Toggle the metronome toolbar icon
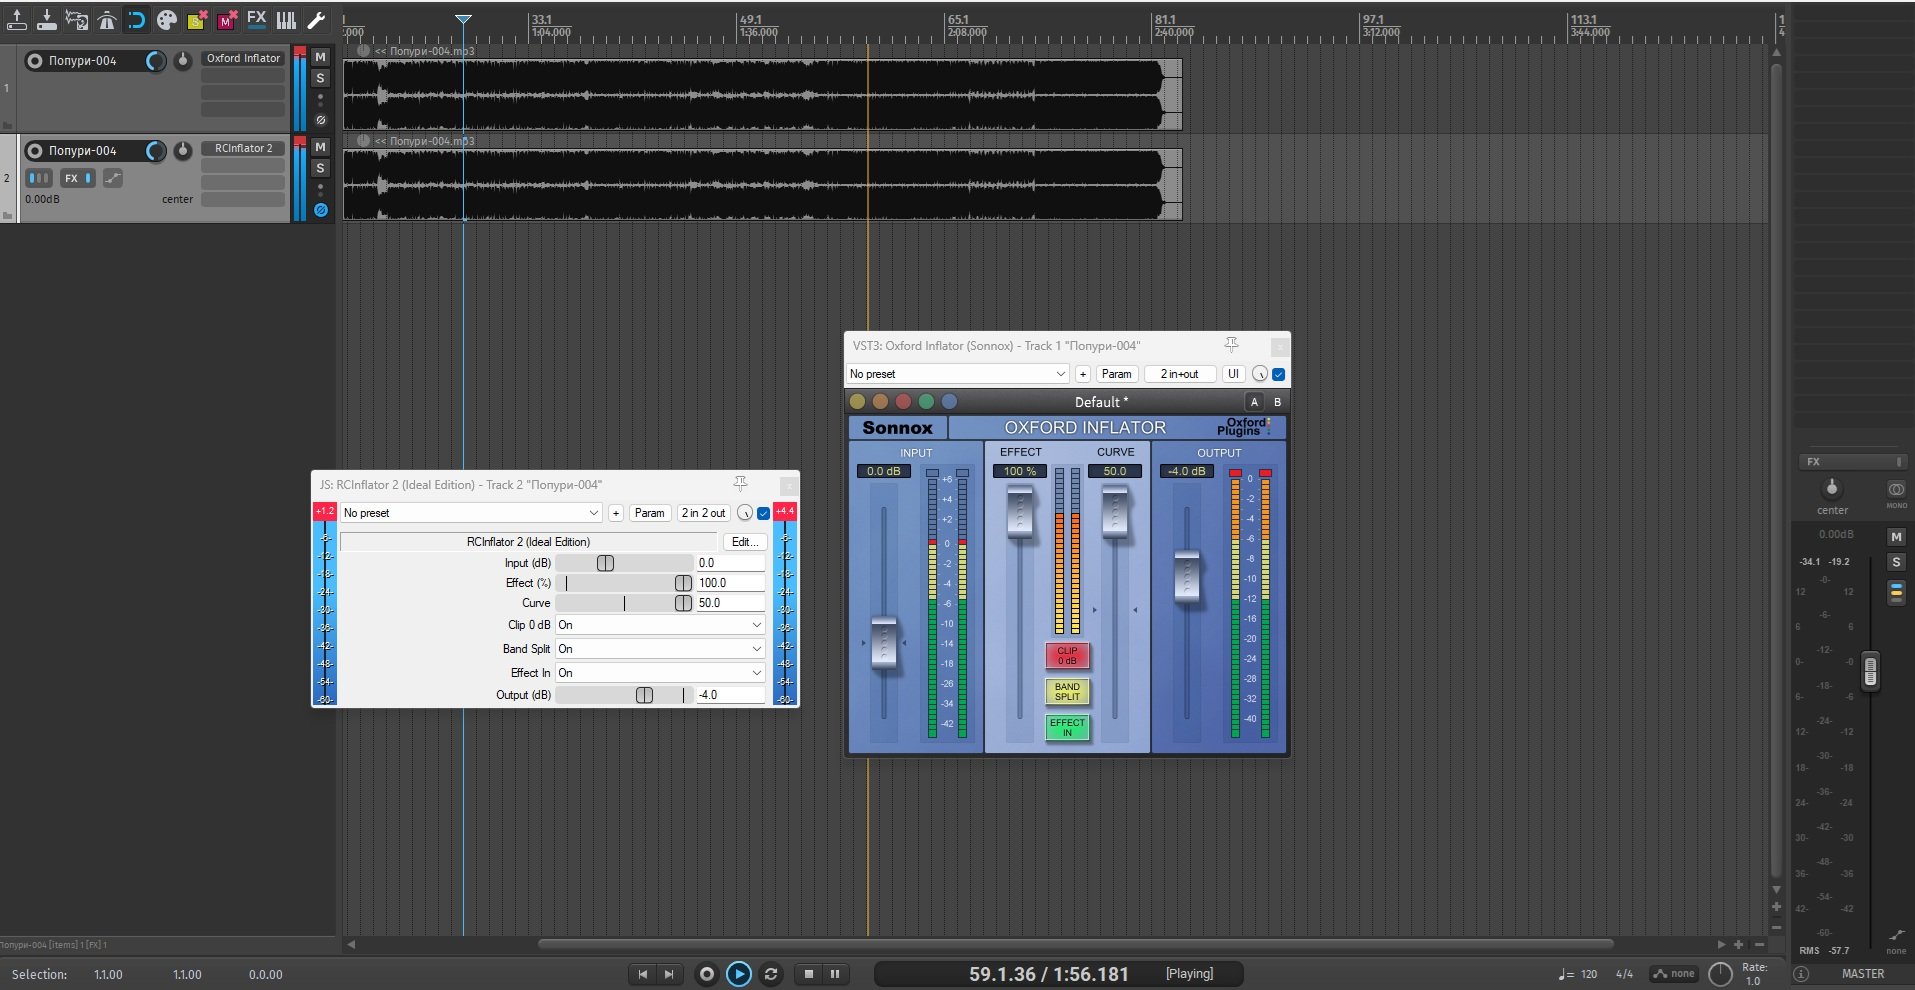 [107, 19]
